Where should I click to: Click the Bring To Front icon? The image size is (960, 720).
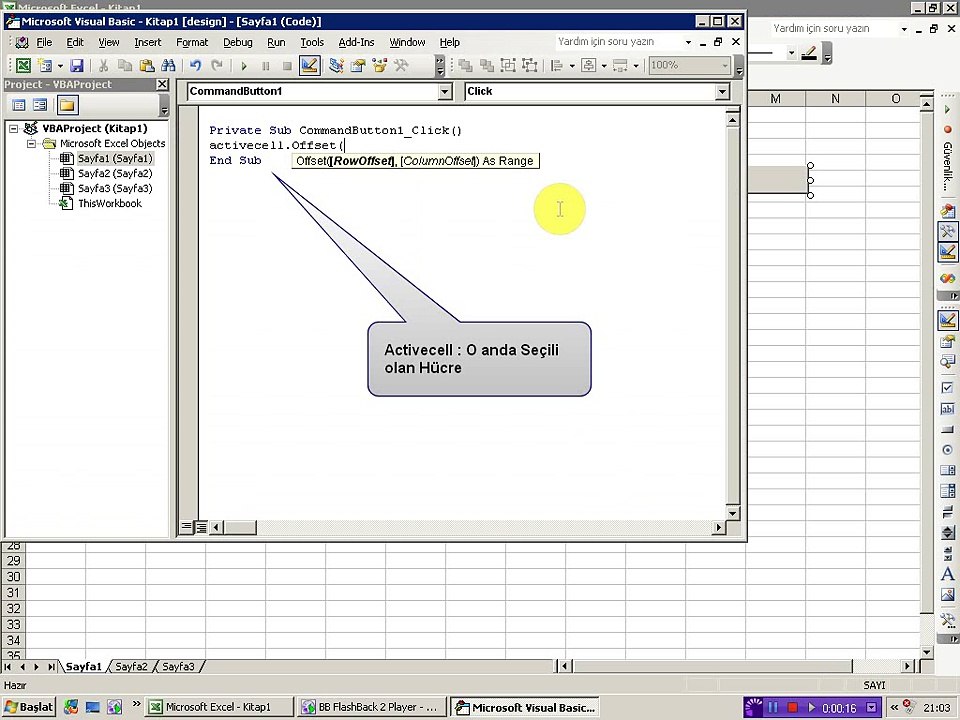[x=465, y=65]
